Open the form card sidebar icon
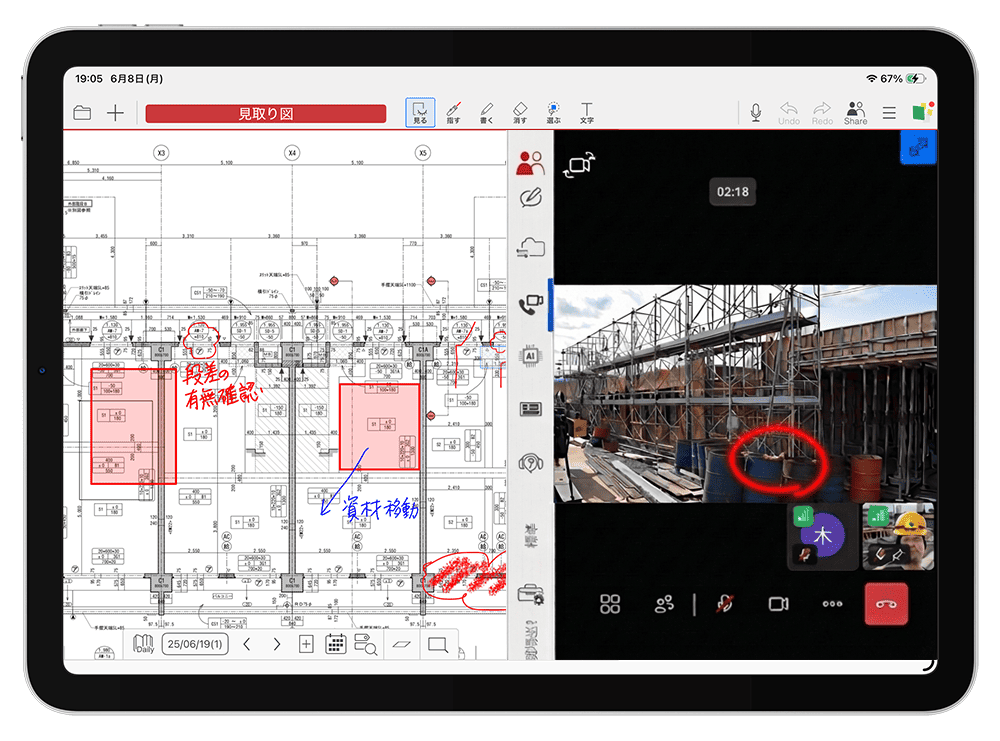The height and width of the screenshot is (741, 1000). [x=531, y=408]
